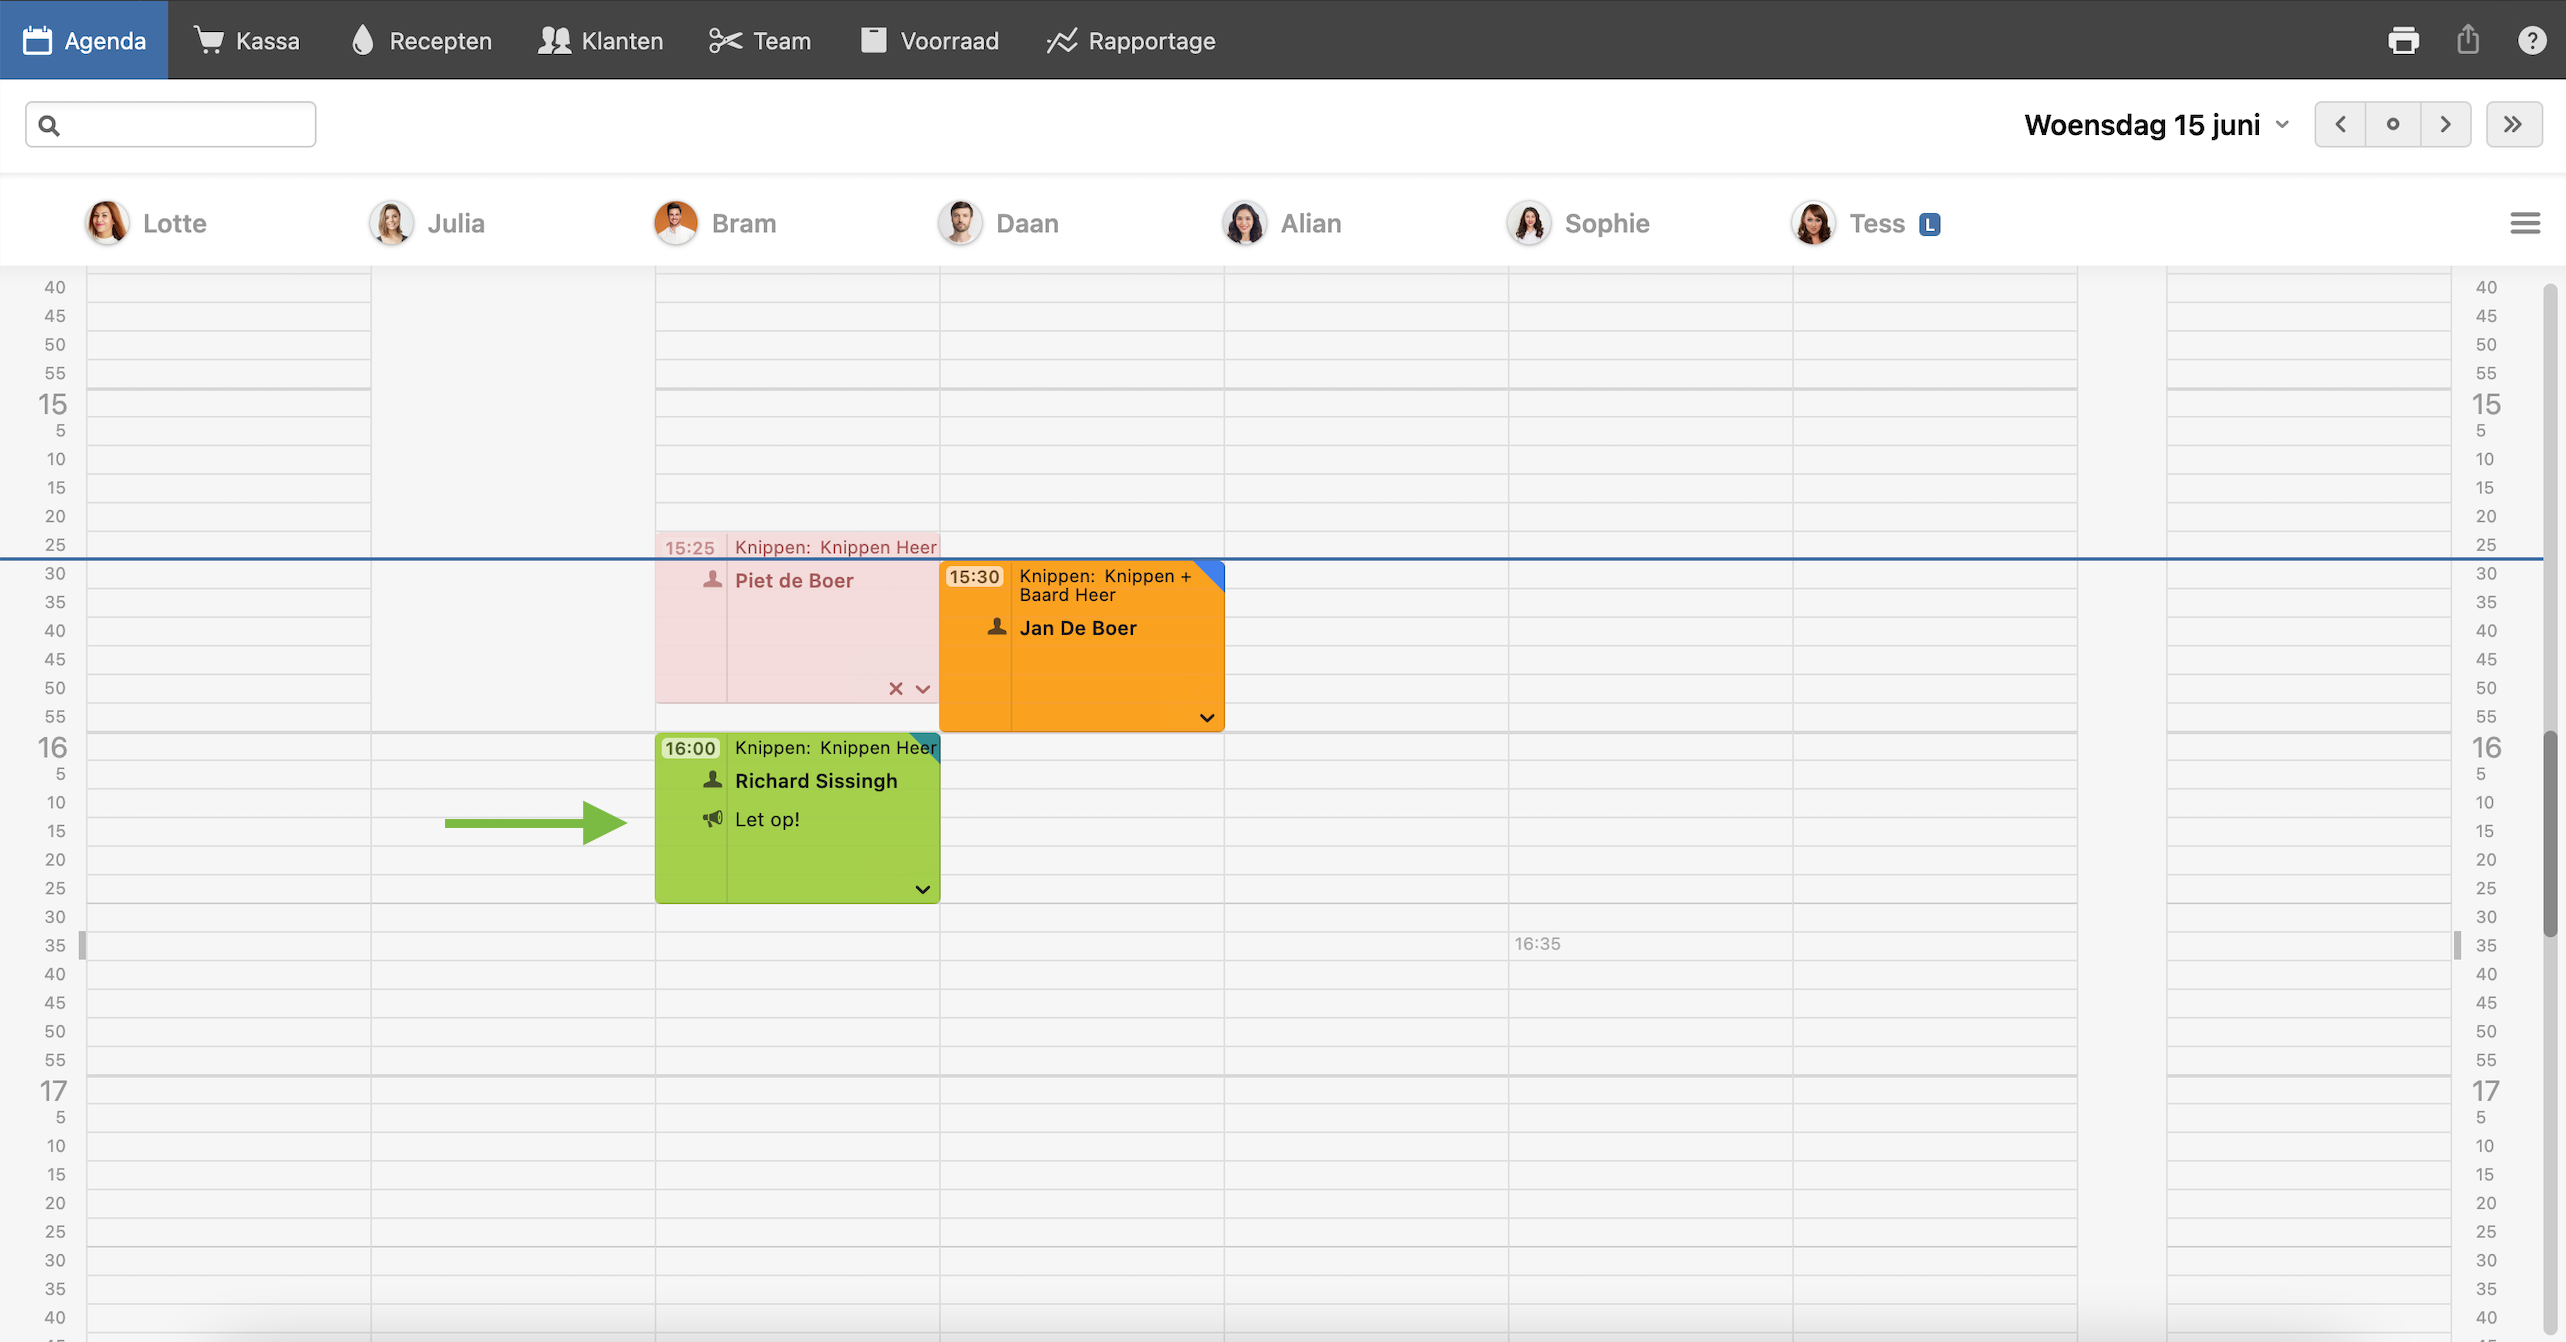This screenshot has height=1342, width=2566.
Task: Expand the Richard Sissingh appointment chevron
Action: point(922,889)
